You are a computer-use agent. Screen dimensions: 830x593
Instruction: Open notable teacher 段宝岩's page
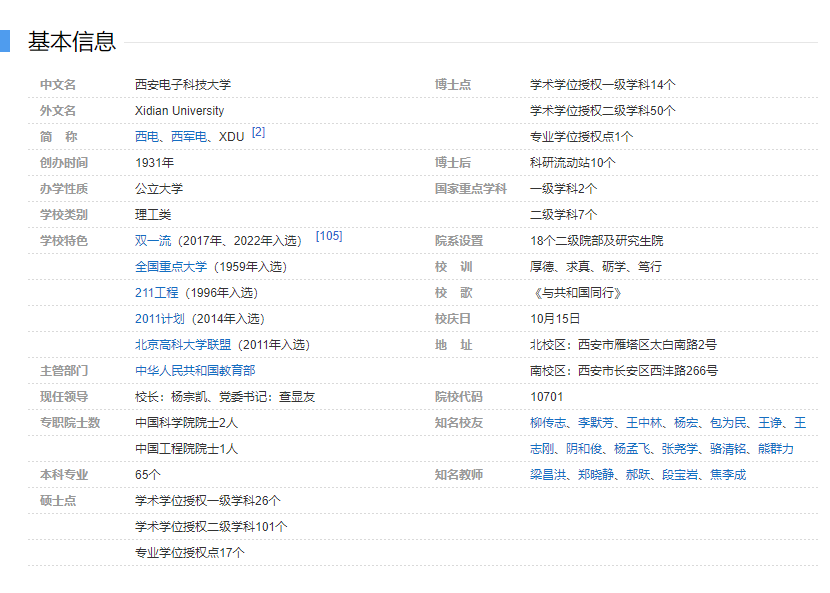click(x=680, y=475)
